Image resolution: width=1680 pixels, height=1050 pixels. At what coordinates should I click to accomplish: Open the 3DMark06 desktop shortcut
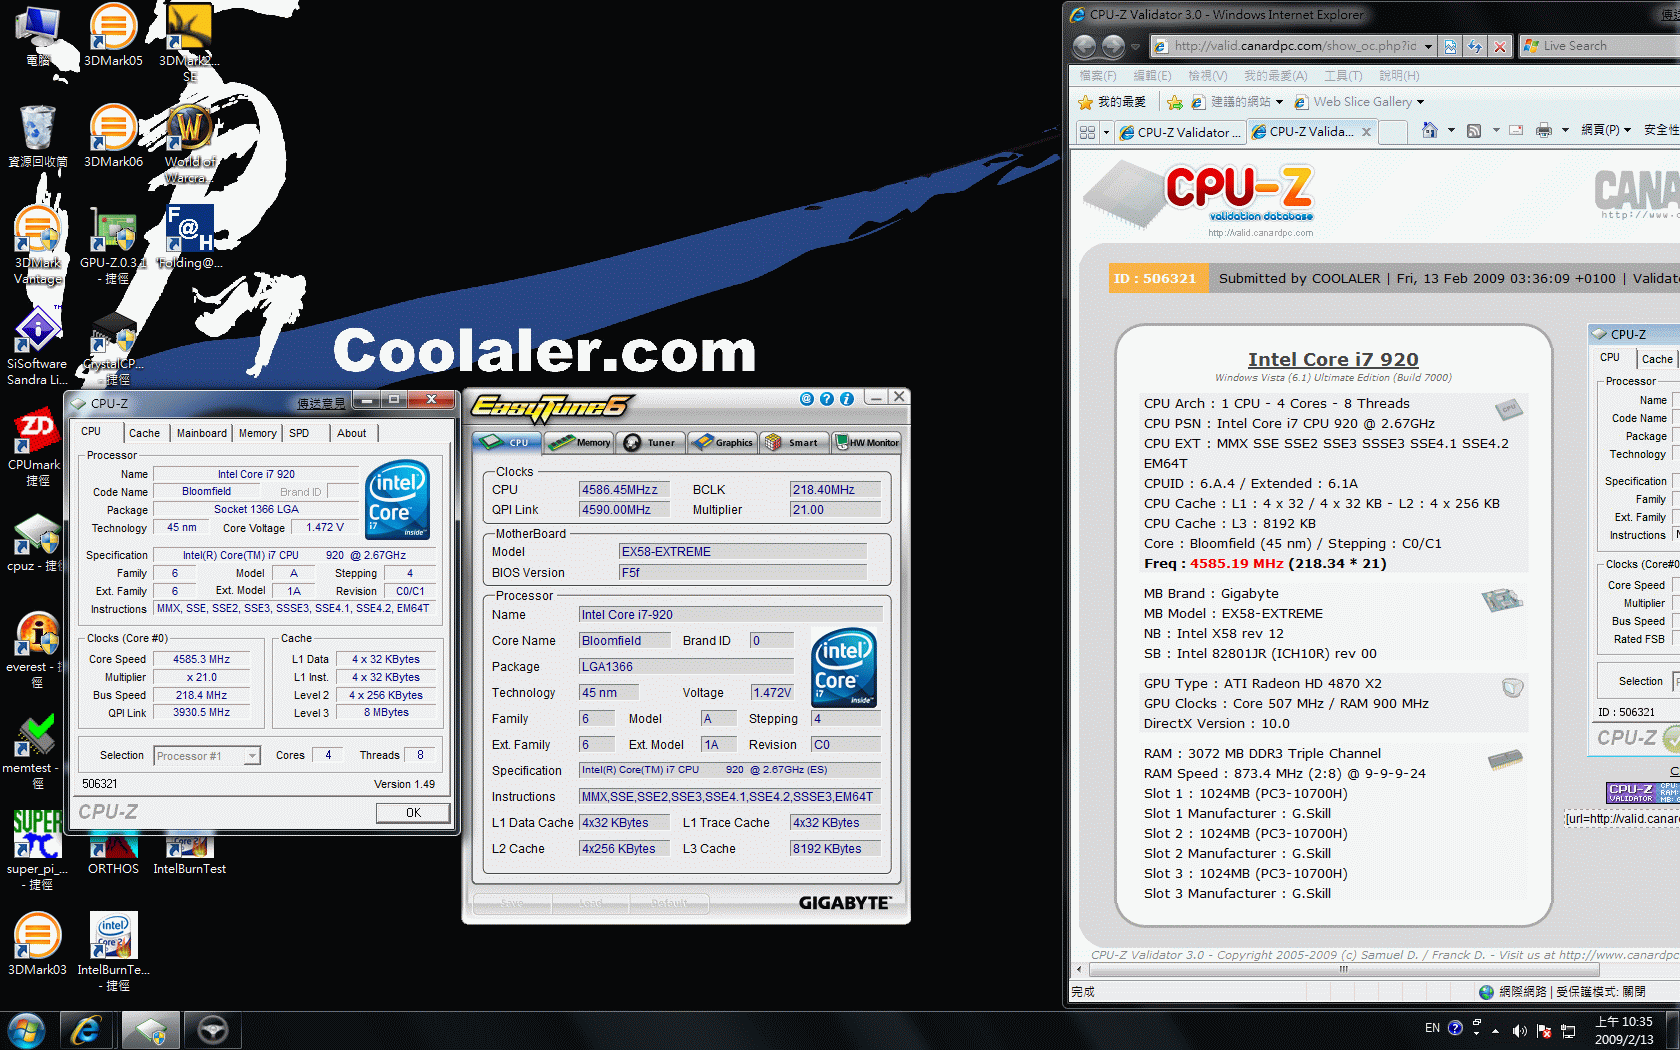pyautogui.click(x=113, y=136)
